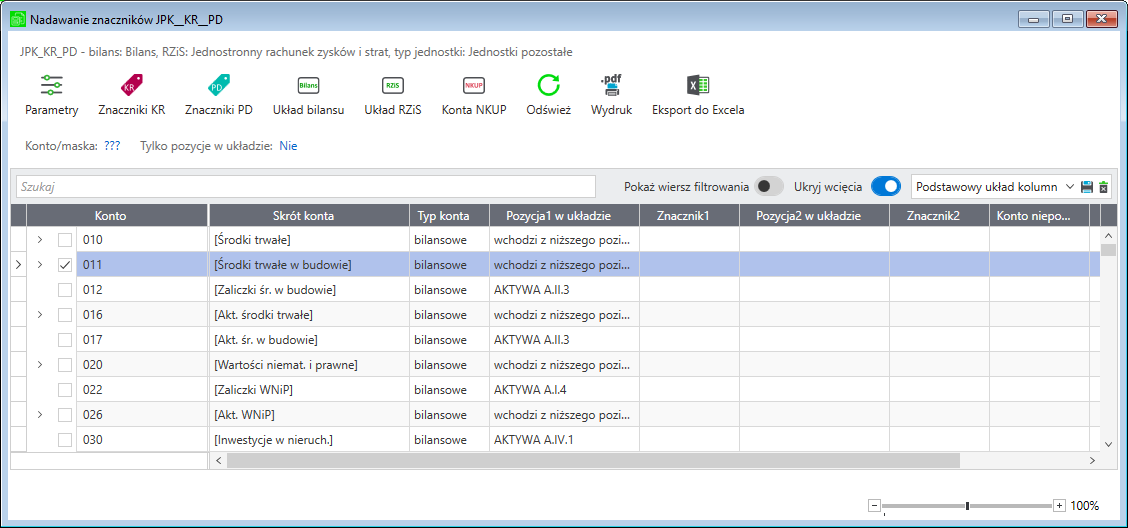Expand account 020 row
The width and height of the screenshot is (1128, 528).
click(40, 365)
